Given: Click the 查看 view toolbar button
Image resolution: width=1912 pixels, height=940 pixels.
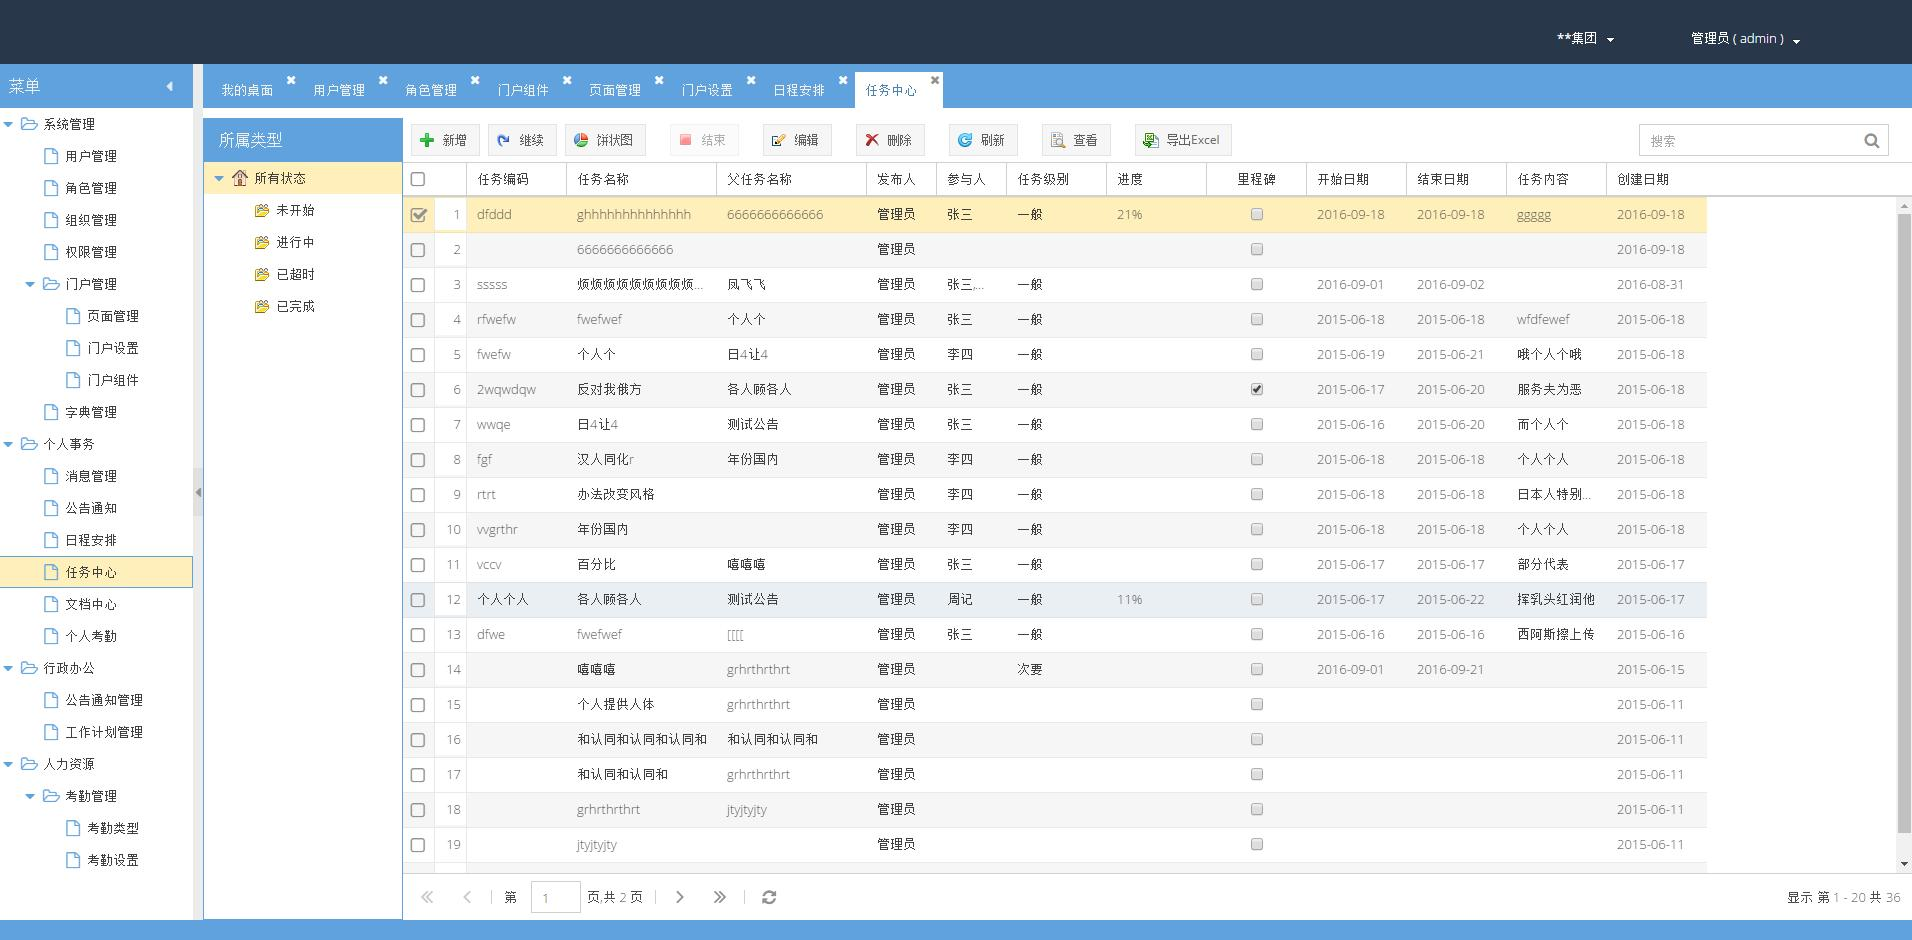Looking at the screenshot, I should pos(1075,140).
